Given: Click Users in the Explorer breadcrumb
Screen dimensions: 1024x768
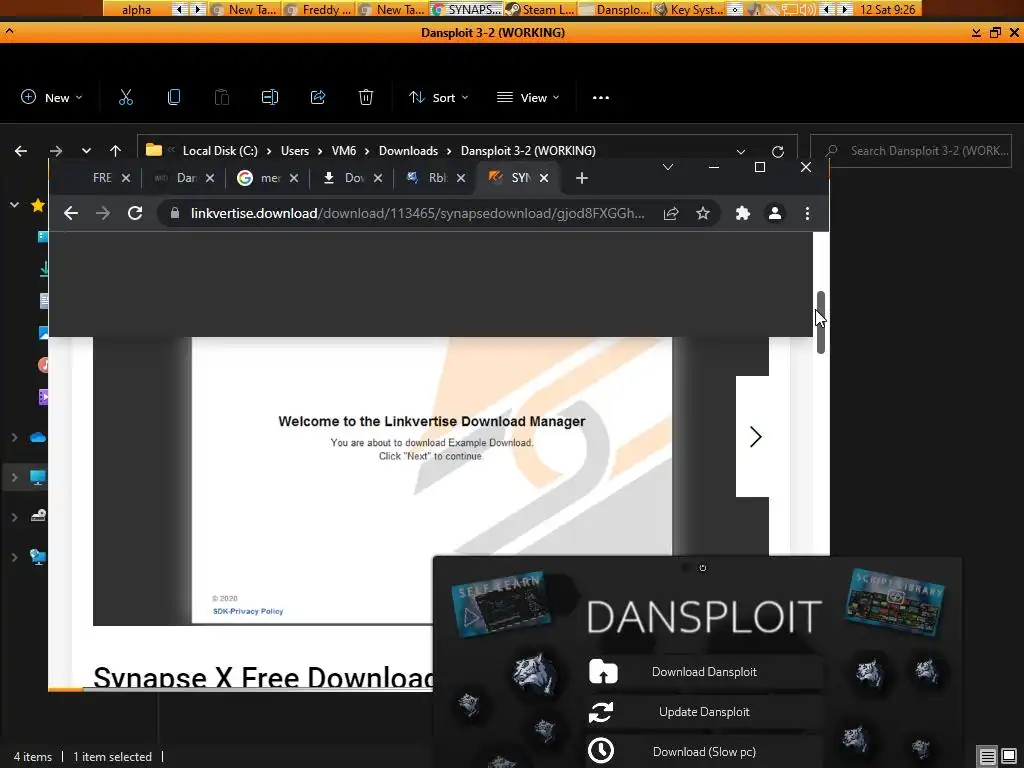Looking at the screenshot, I should coord(295,151).
